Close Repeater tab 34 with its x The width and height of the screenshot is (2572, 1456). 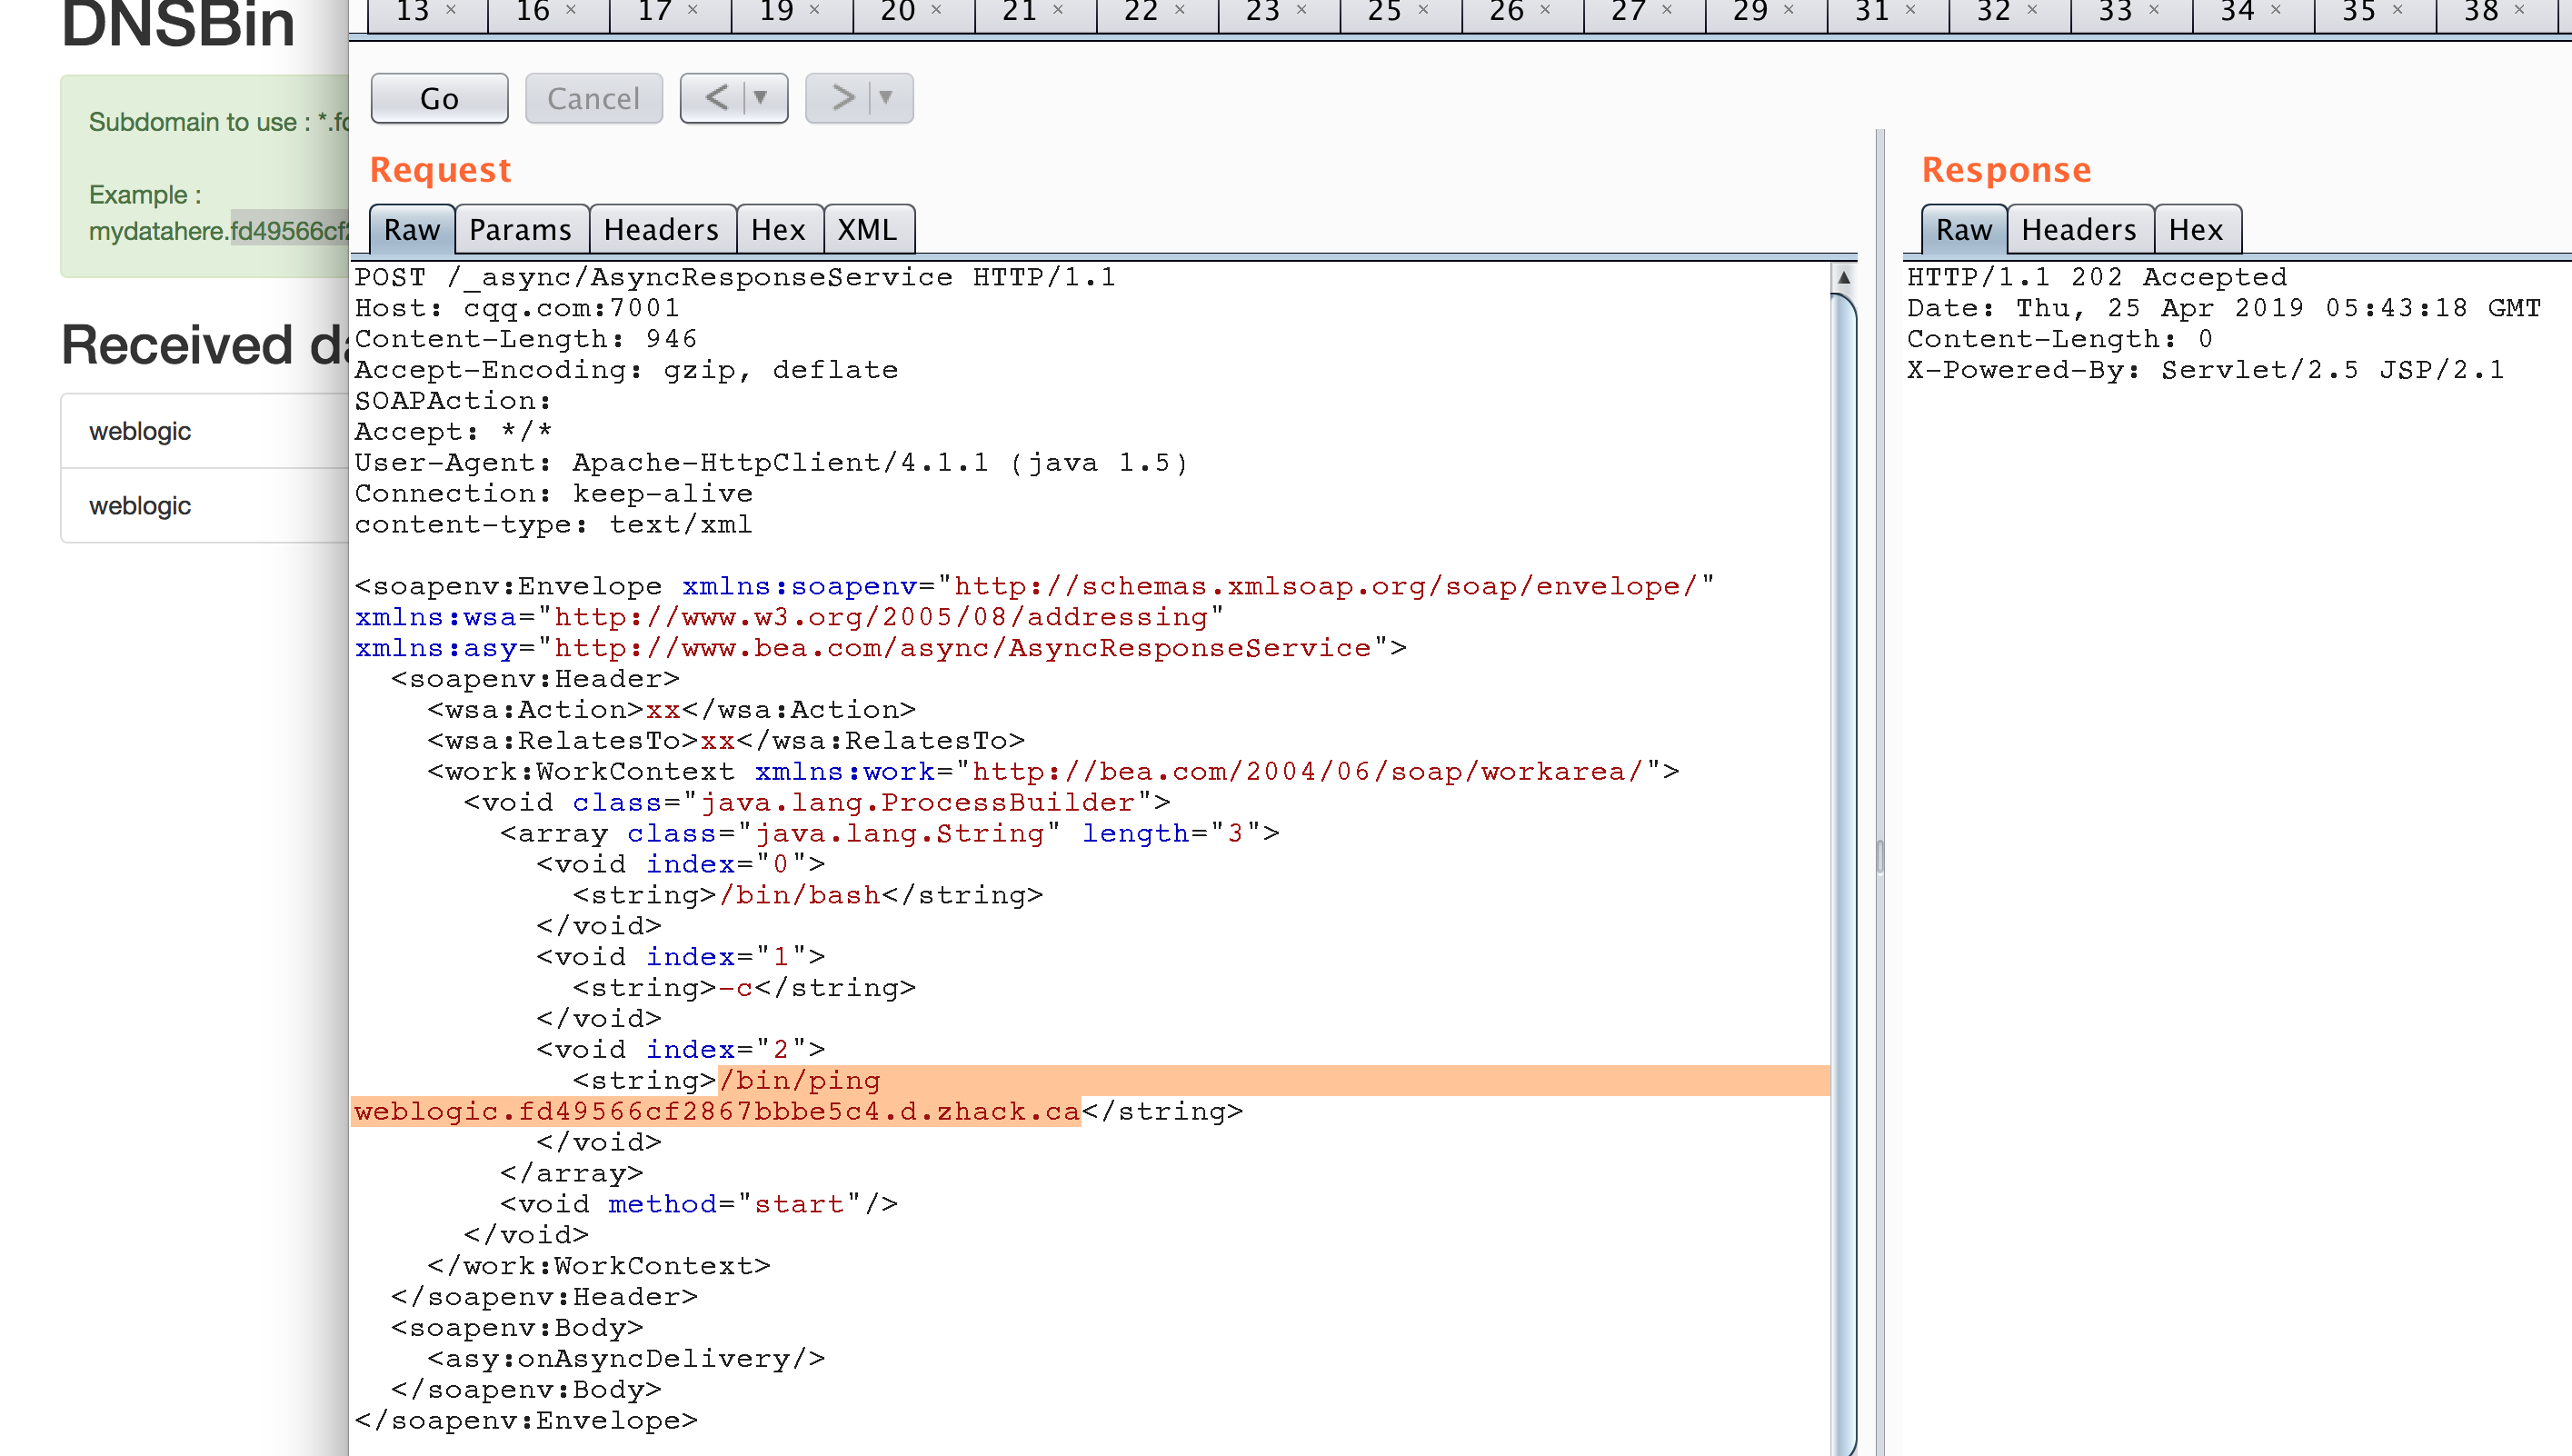click(2276, 10)
